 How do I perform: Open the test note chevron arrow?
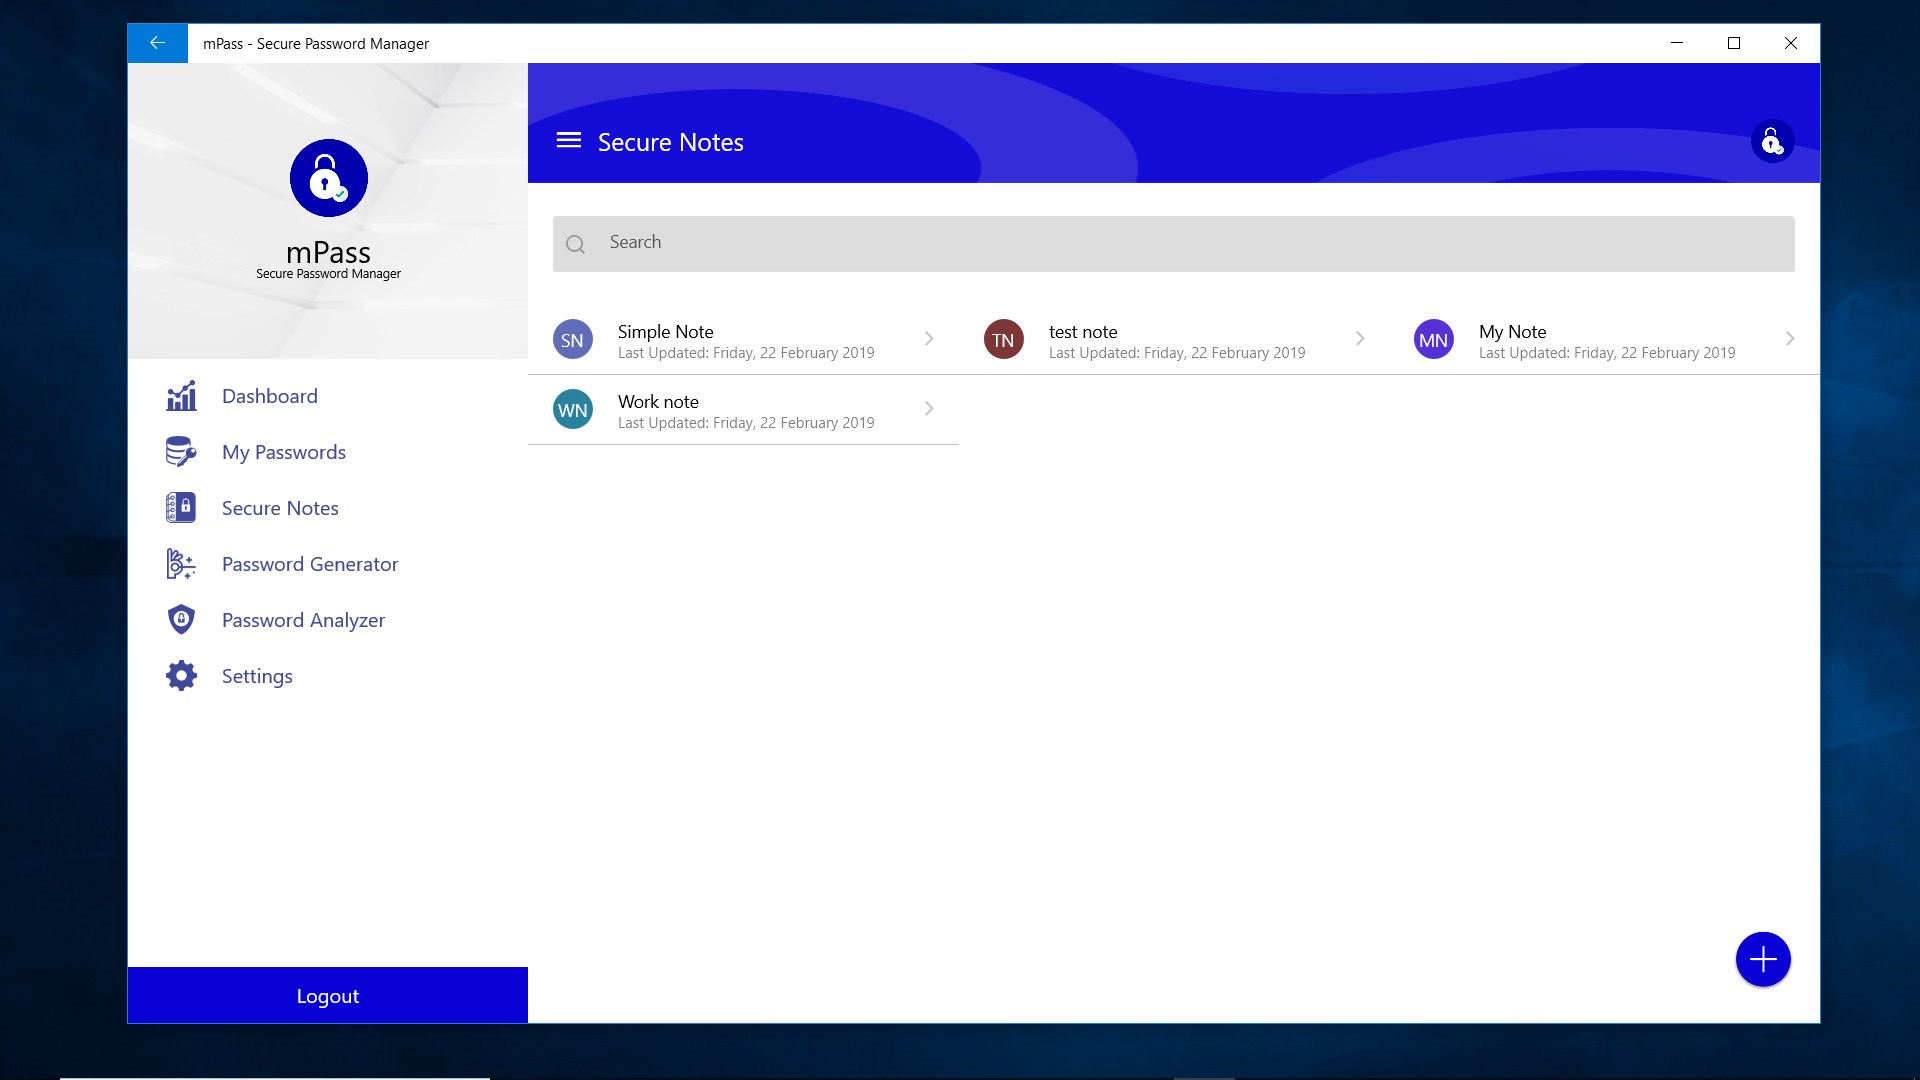[1360, 339]
